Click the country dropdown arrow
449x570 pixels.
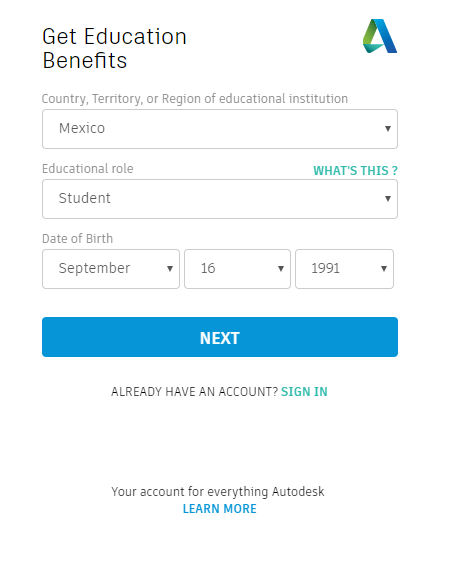coord(388,129)
